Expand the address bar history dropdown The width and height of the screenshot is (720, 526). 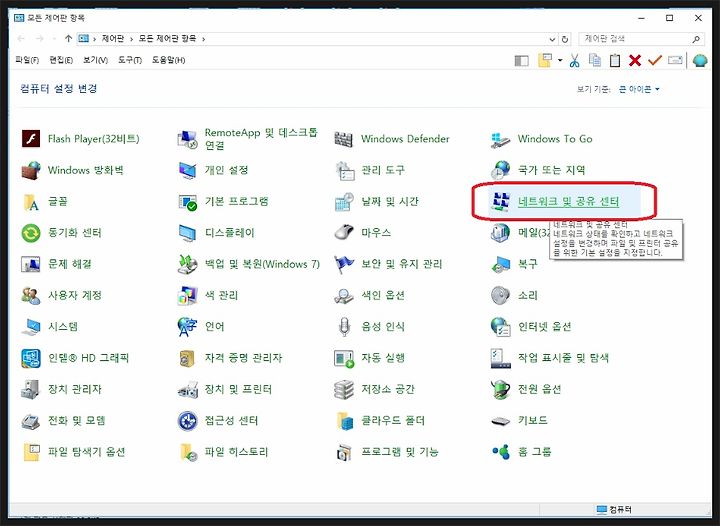coord(552,39)
